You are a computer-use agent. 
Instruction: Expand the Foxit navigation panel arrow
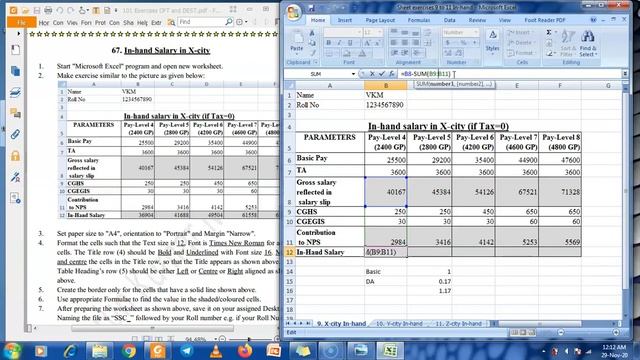pyautogui.click(x=18, y=33)
